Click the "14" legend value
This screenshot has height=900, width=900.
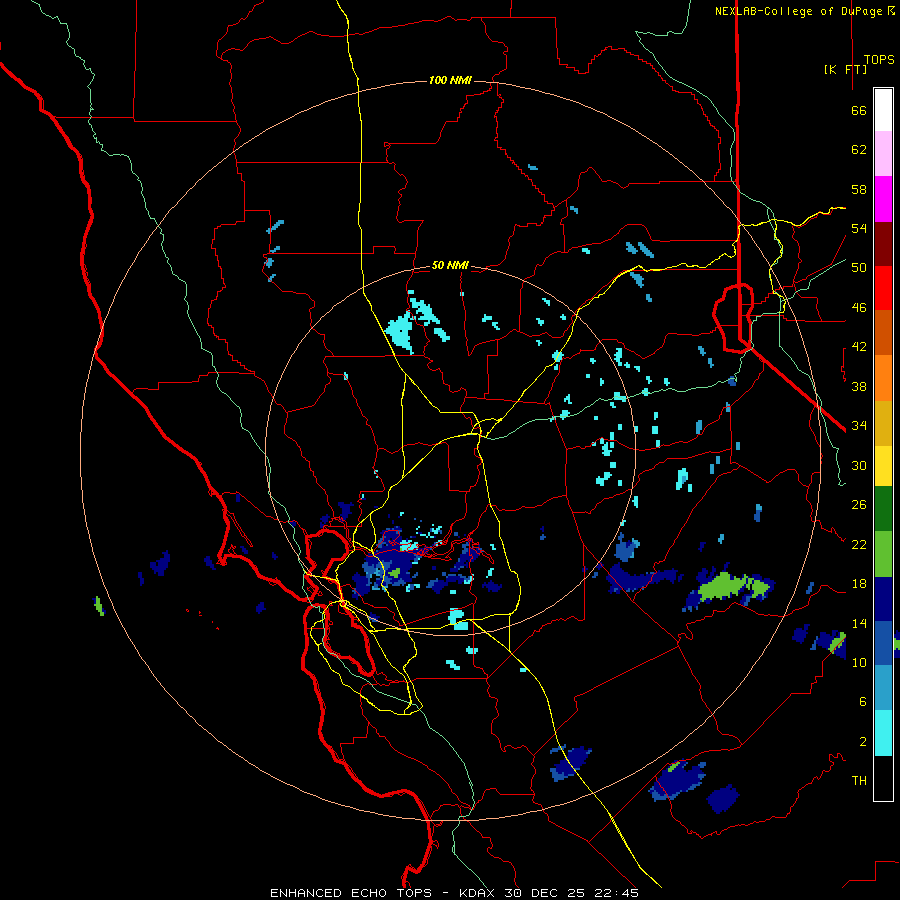coord(859,623)
